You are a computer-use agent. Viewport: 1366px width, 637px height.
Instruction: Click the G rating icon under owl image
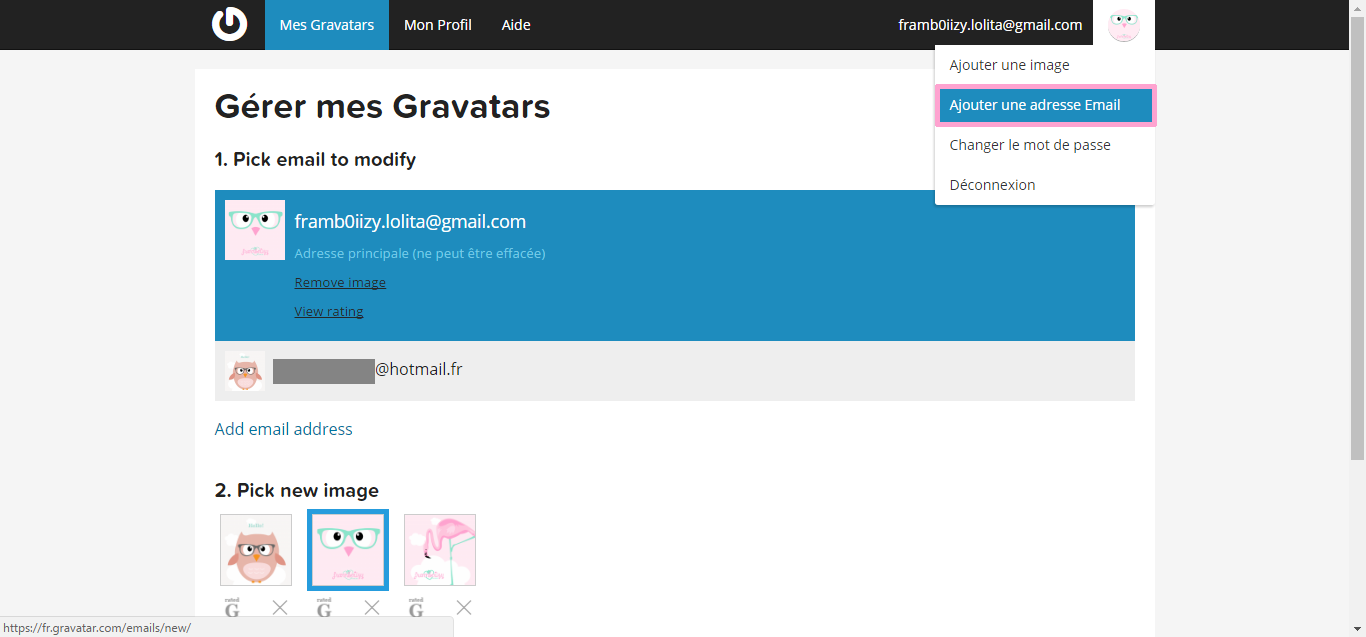pyautogui.click(x=232, y=607)
